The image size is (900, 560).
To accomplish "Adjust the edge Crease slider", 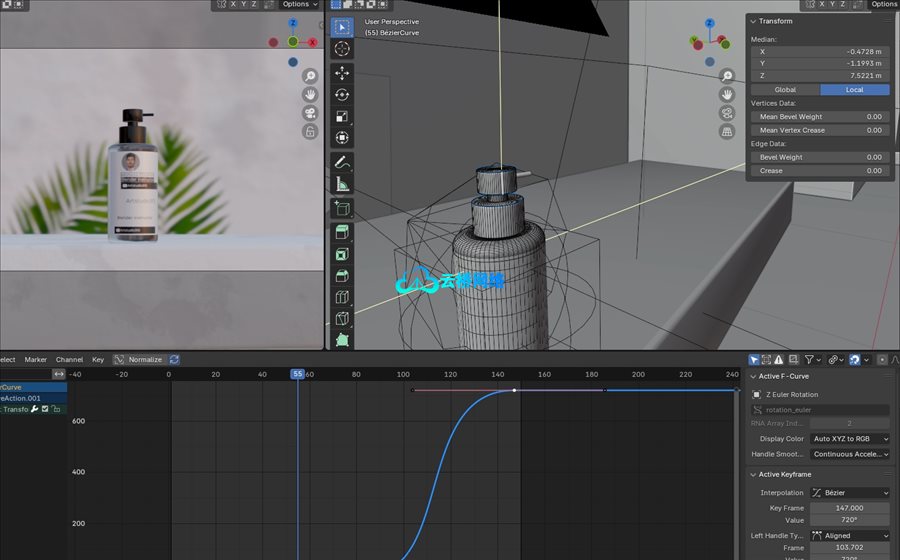I will click(x=820, y=171).
